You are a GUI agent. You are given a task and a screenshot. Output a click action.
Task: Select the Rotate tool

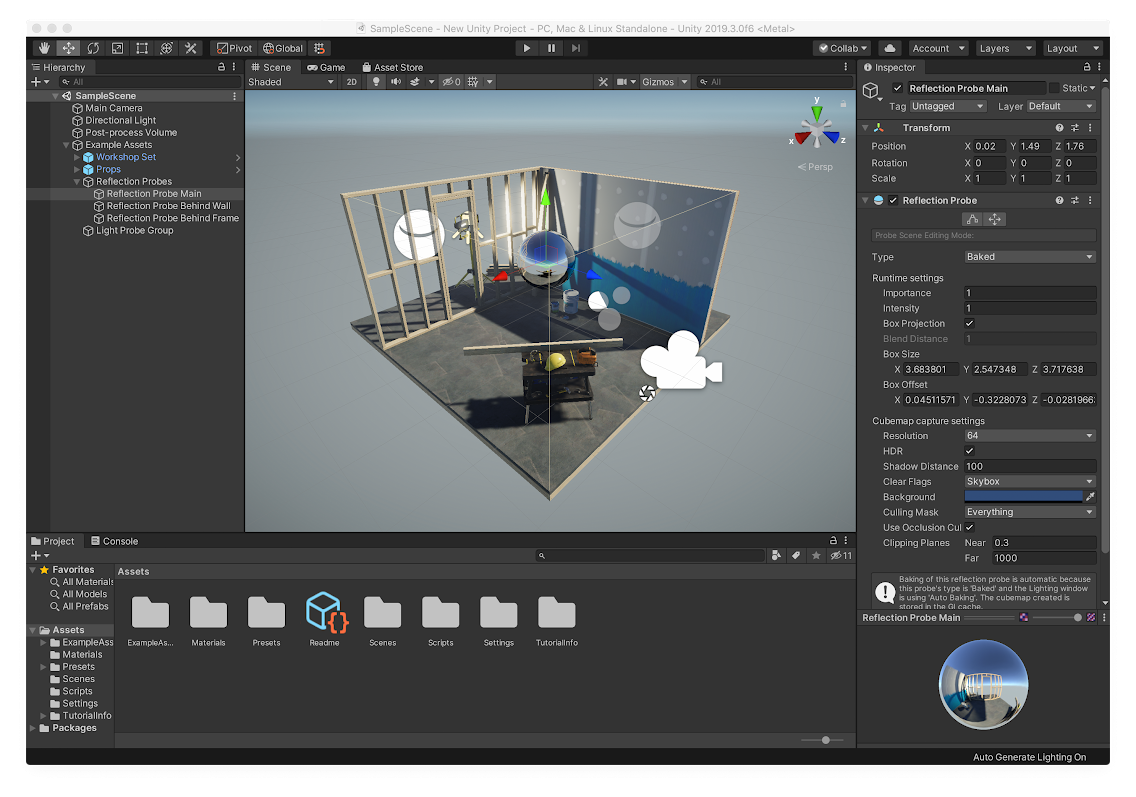(93, 48)
